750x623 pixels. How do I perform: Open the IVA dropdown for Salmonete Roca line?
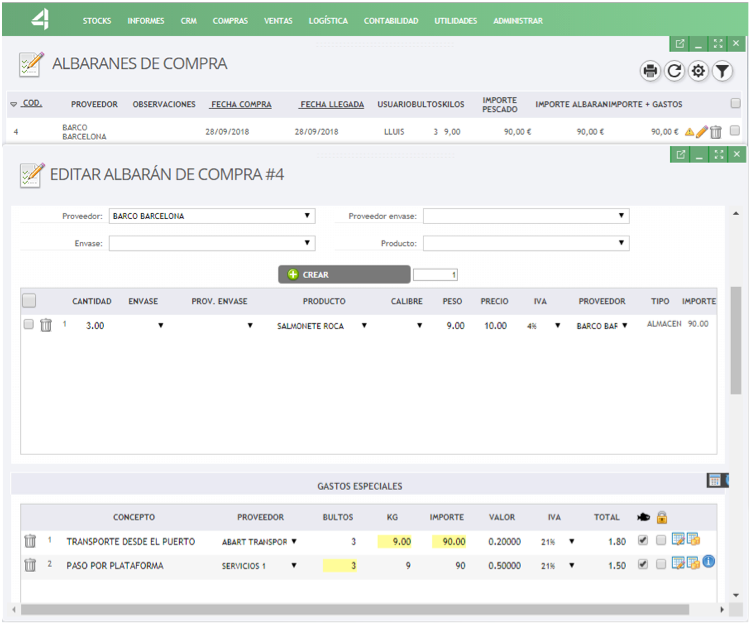pos(538,326)
